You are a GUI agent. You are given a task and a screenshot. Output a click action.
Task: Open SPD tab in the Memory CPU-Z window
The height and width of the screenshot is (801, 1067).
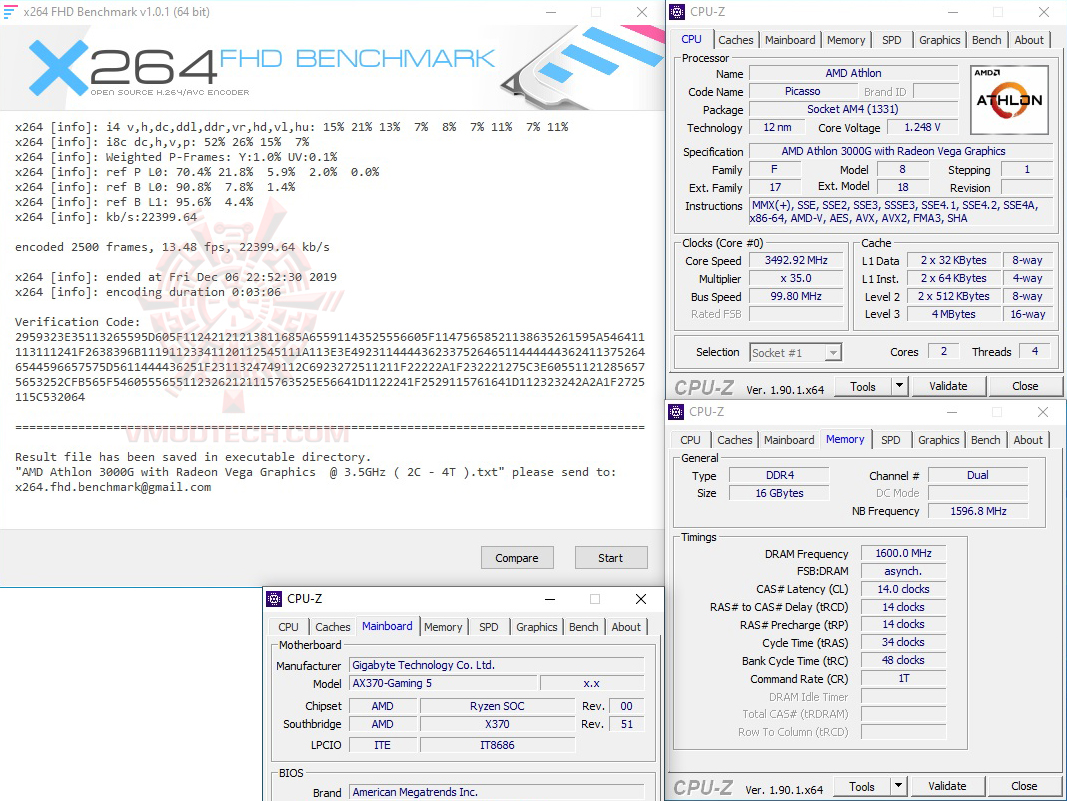pyautogui.click(x=891, y=440)
